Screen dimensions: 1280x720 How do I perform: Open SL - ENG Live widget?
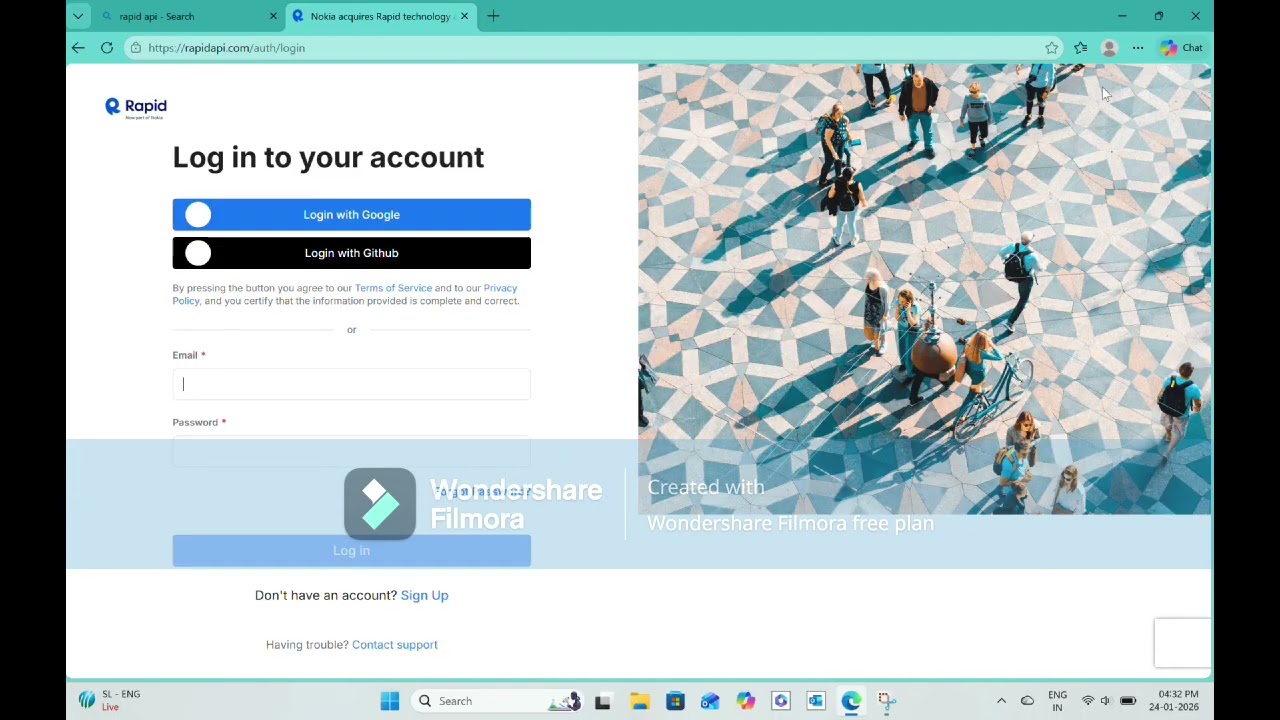point(110,701)
